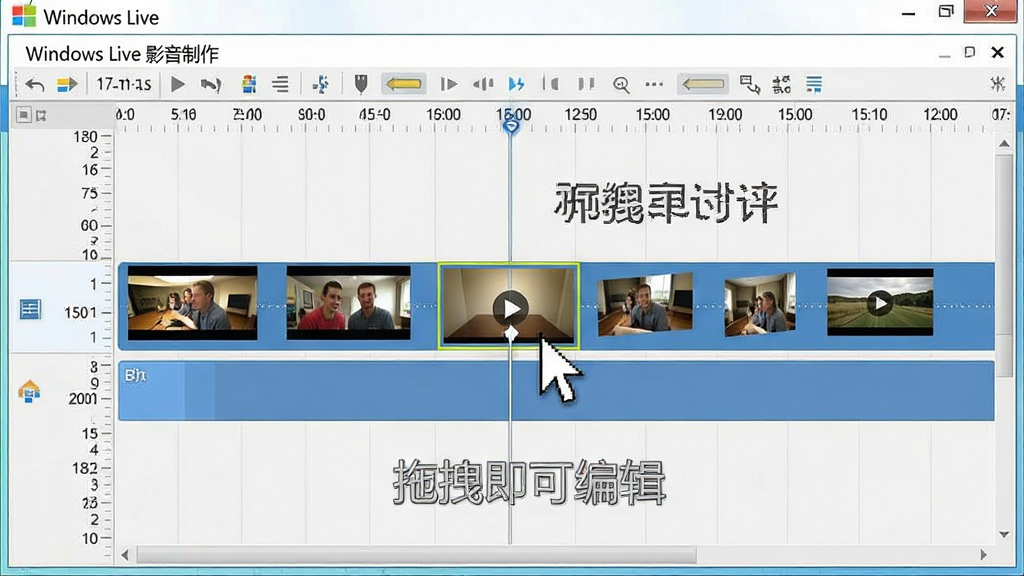Viewport: 1024px width, 576px height.
Task: Step forward with the play-bar icon
Action: click(449, 84)
